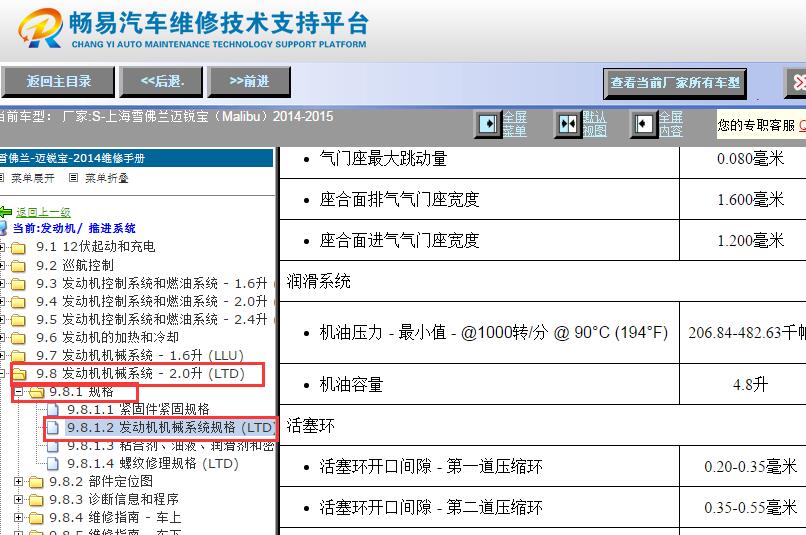
Task: Open 9.2 巡航控制
Action: coord(75,265)
